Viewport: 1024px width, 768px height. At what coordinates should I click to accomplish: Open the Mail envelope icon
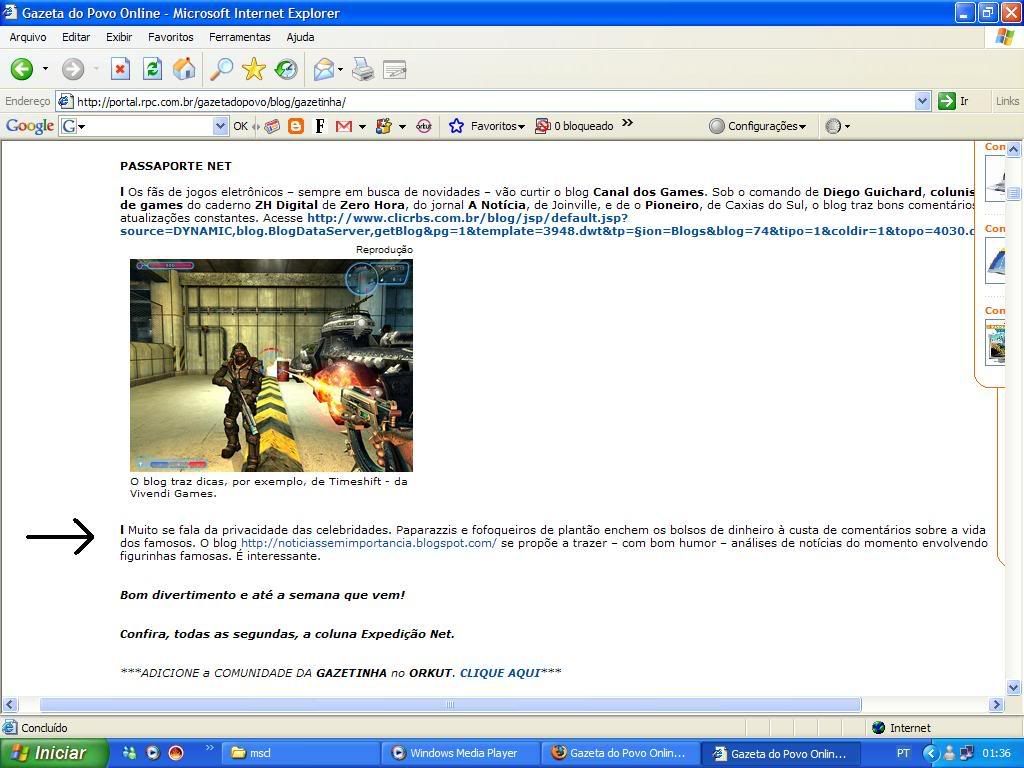(324, 69)
